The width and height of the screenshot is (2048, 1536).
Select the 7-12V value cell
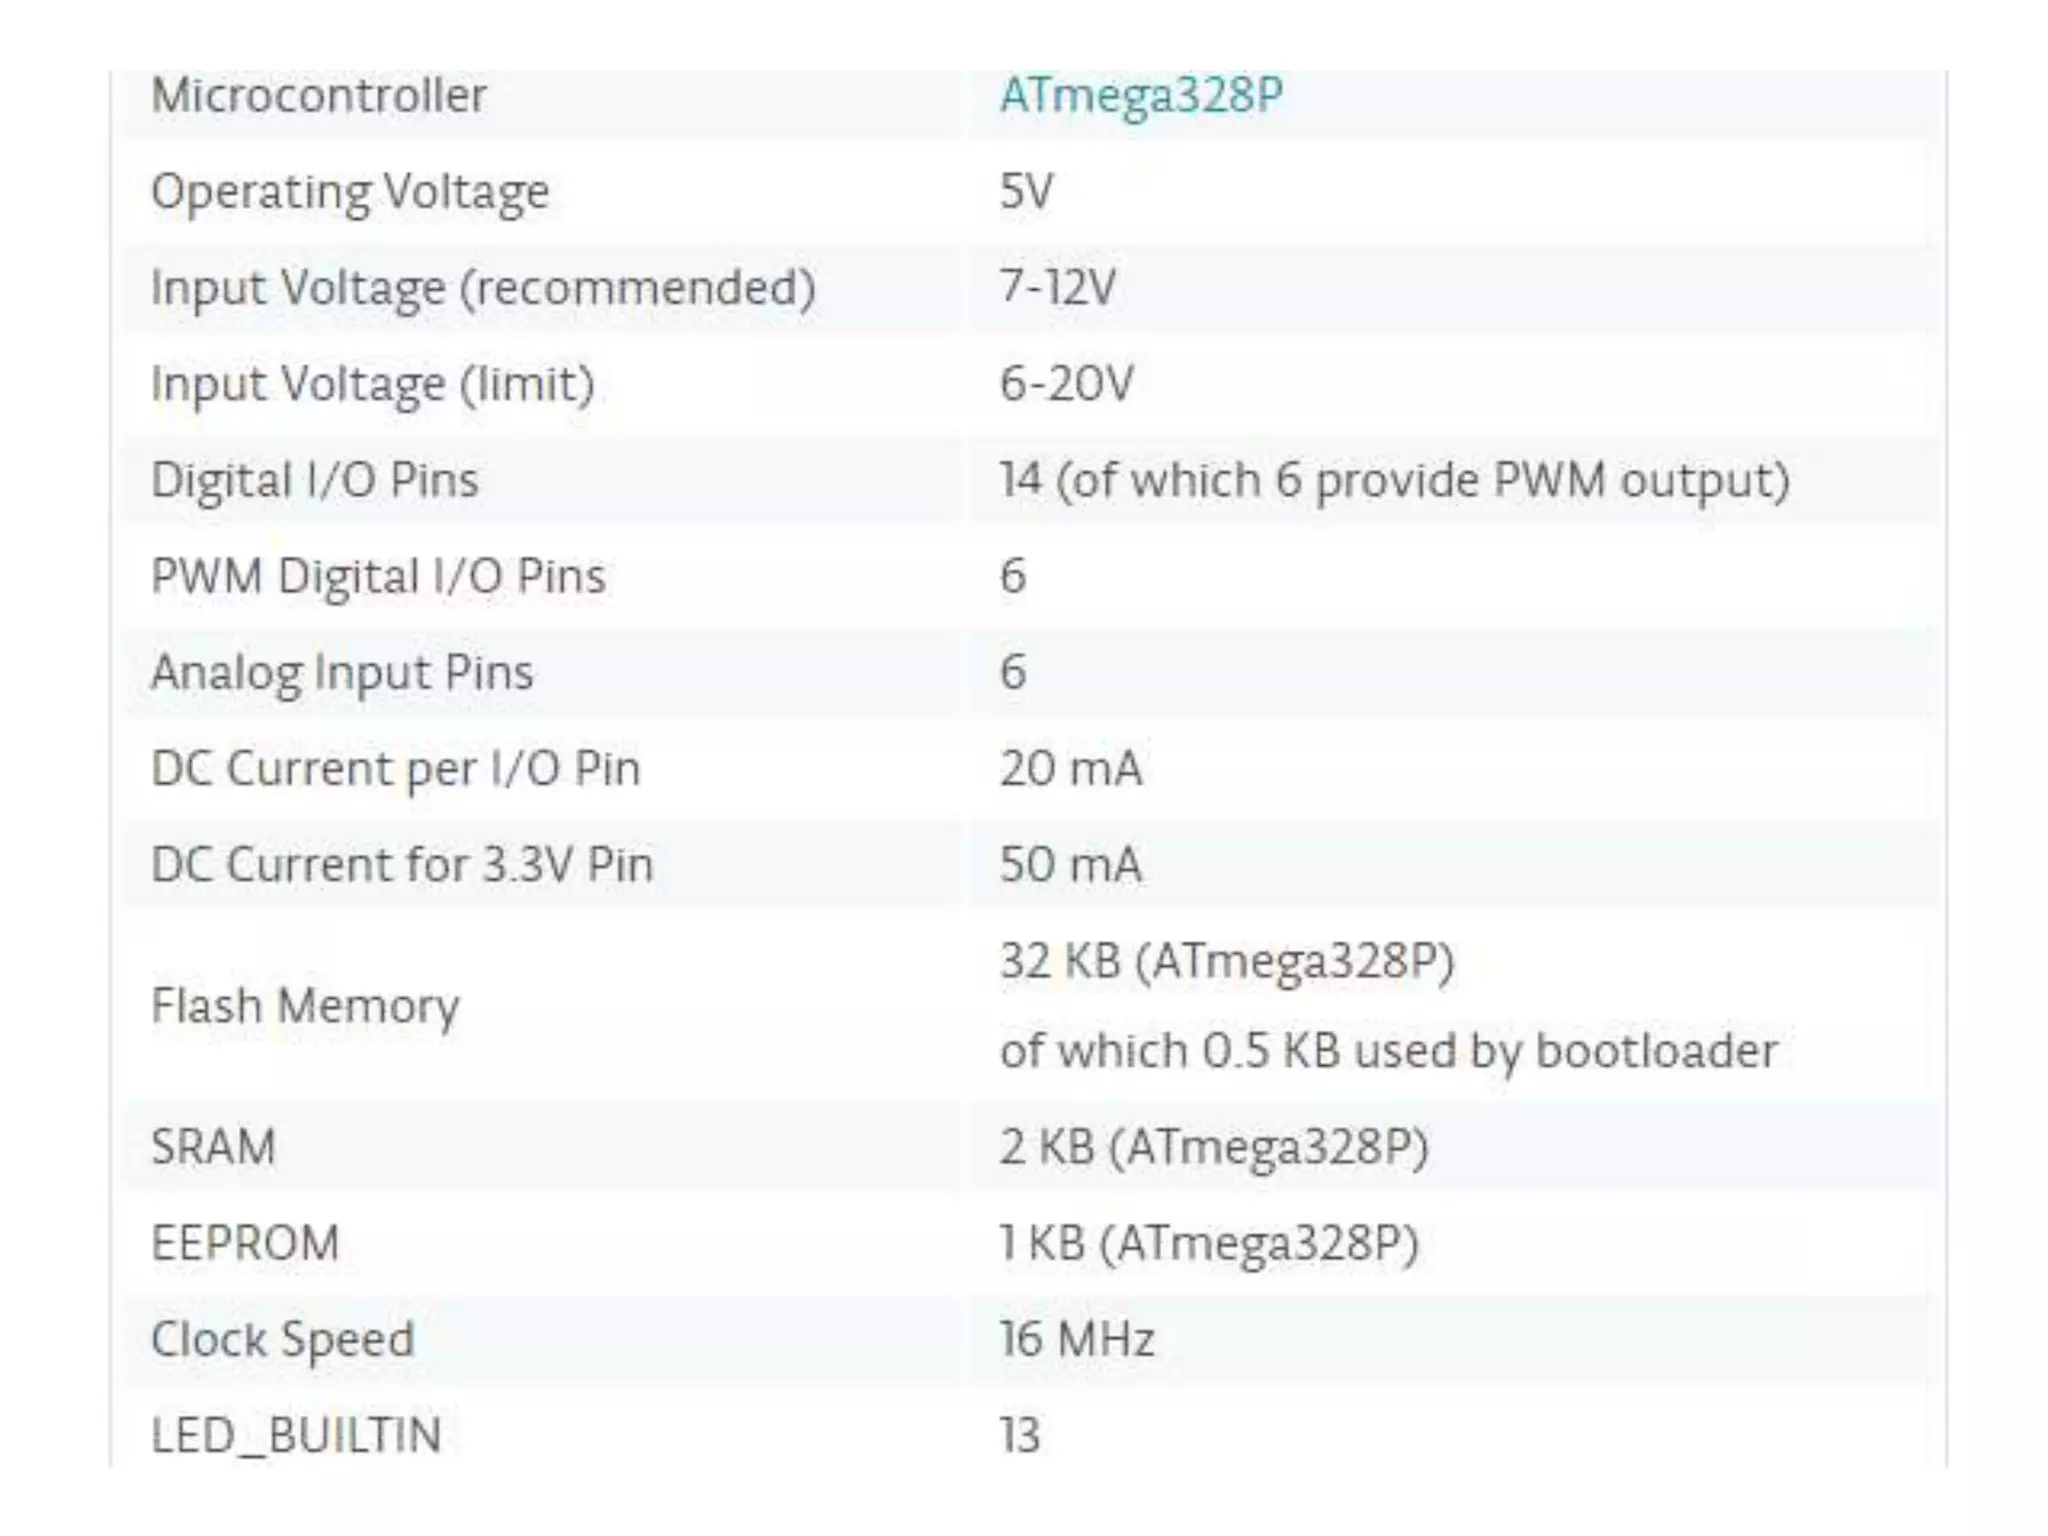pyautogui.click(x=1057, y=288)
